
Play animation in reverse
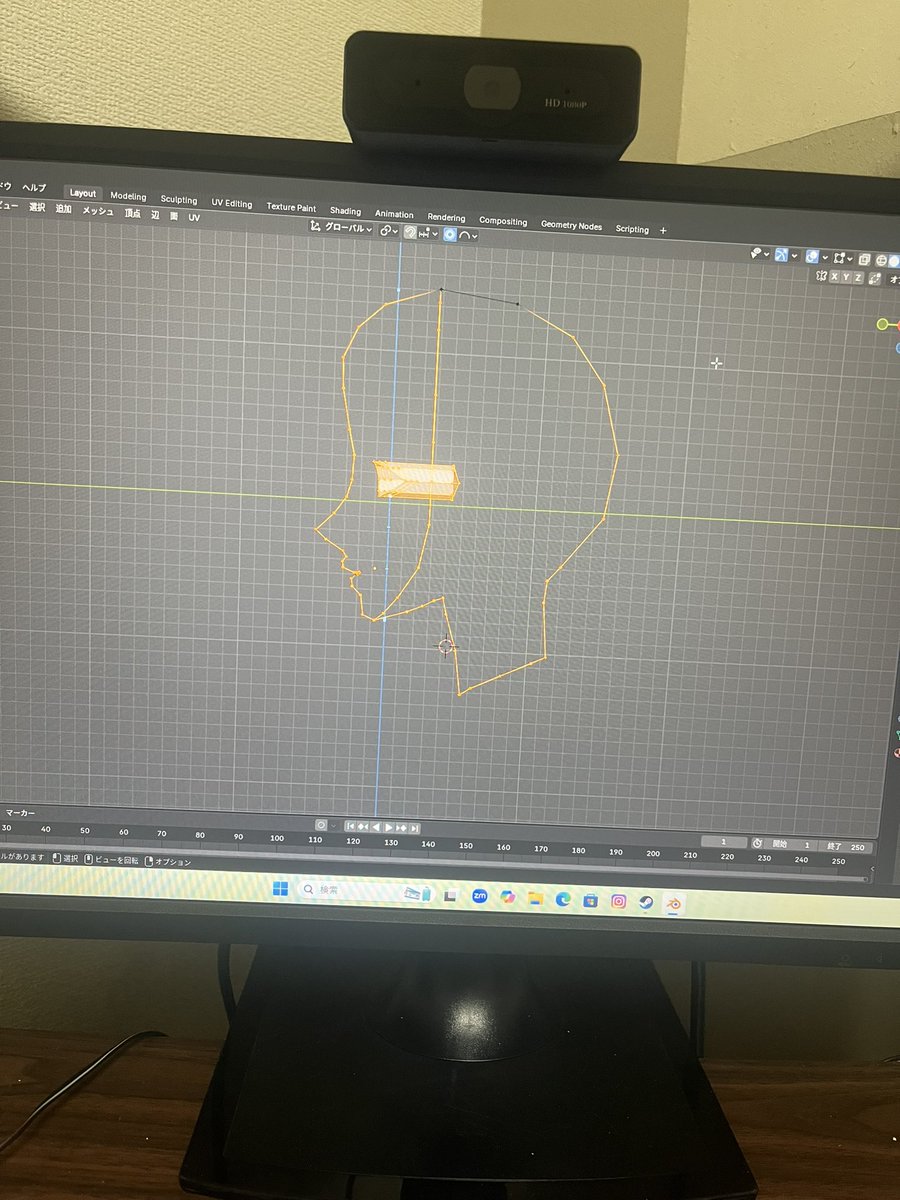click(376, 827)
